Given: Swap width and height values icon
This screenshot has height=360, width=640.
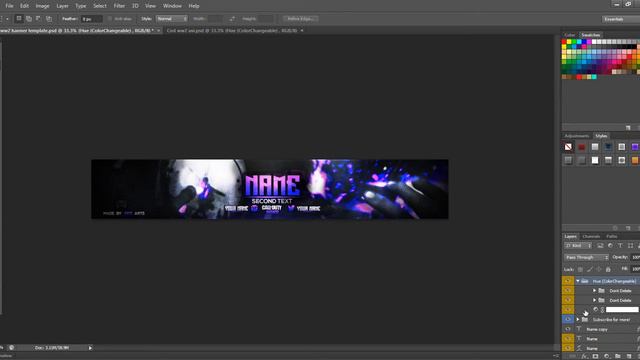Looking at the screenshot, I should pos(232,19).
